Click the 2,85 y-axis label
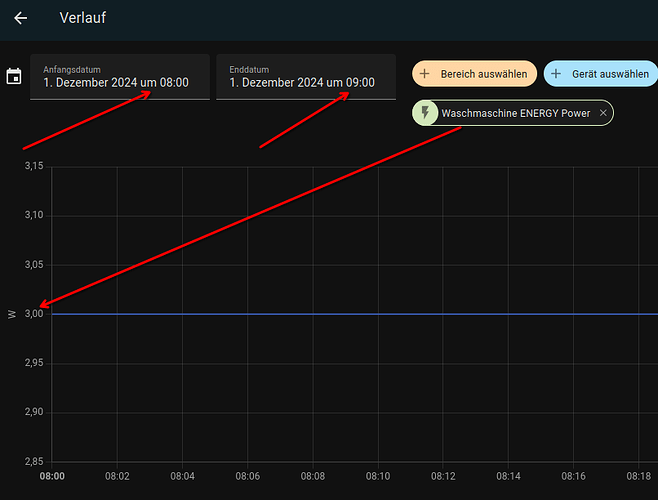 [x=34, y=461]
